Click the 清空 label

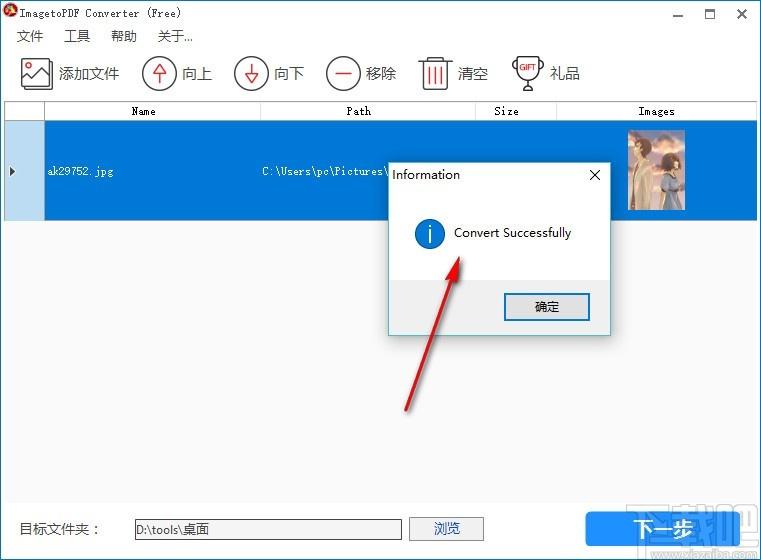tap(473, 74)
